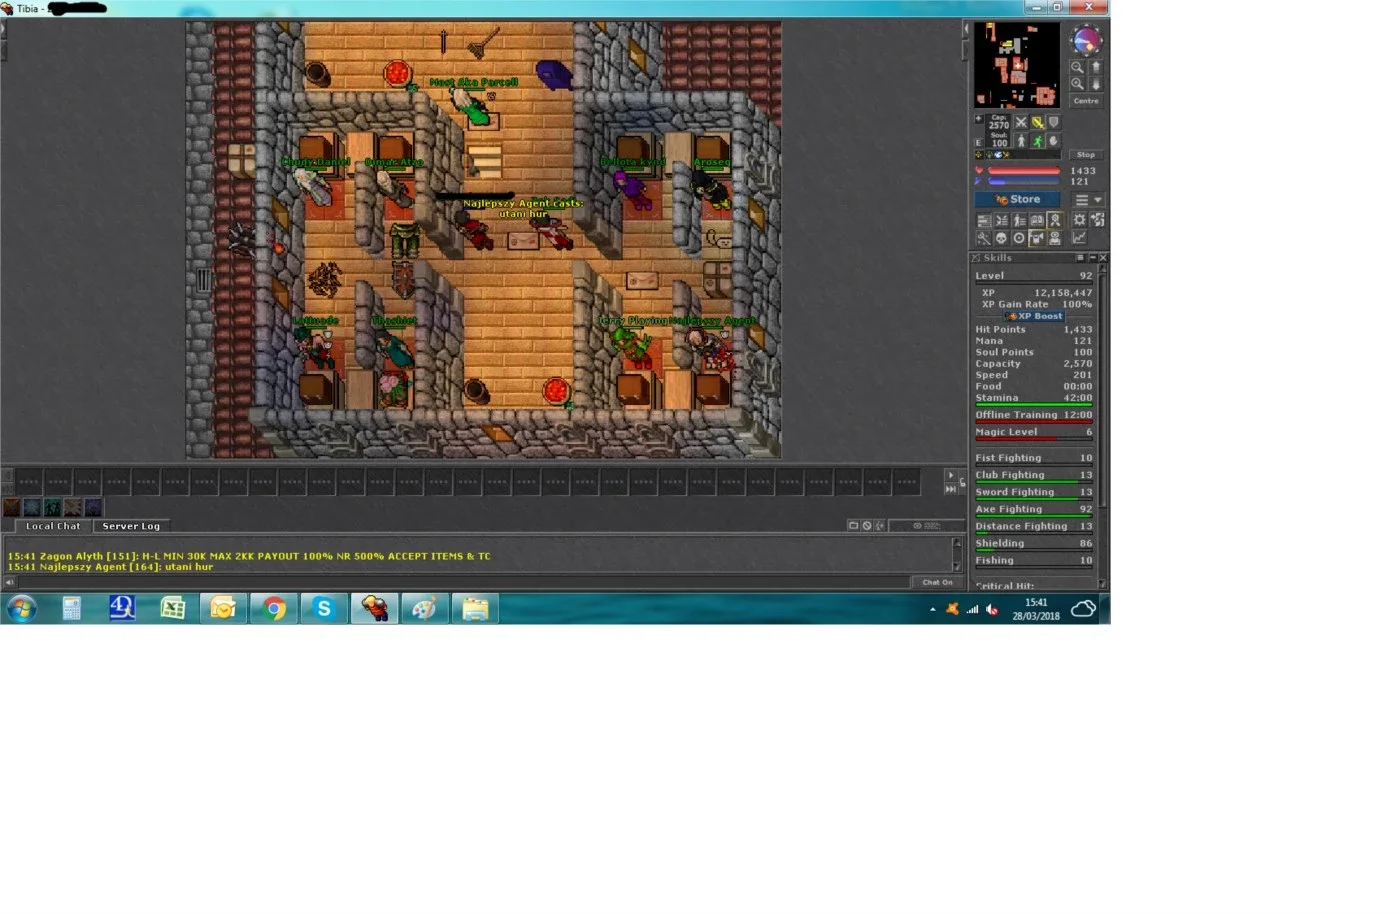
Task: Expand the plus button beside Cap
Action: 979,119
